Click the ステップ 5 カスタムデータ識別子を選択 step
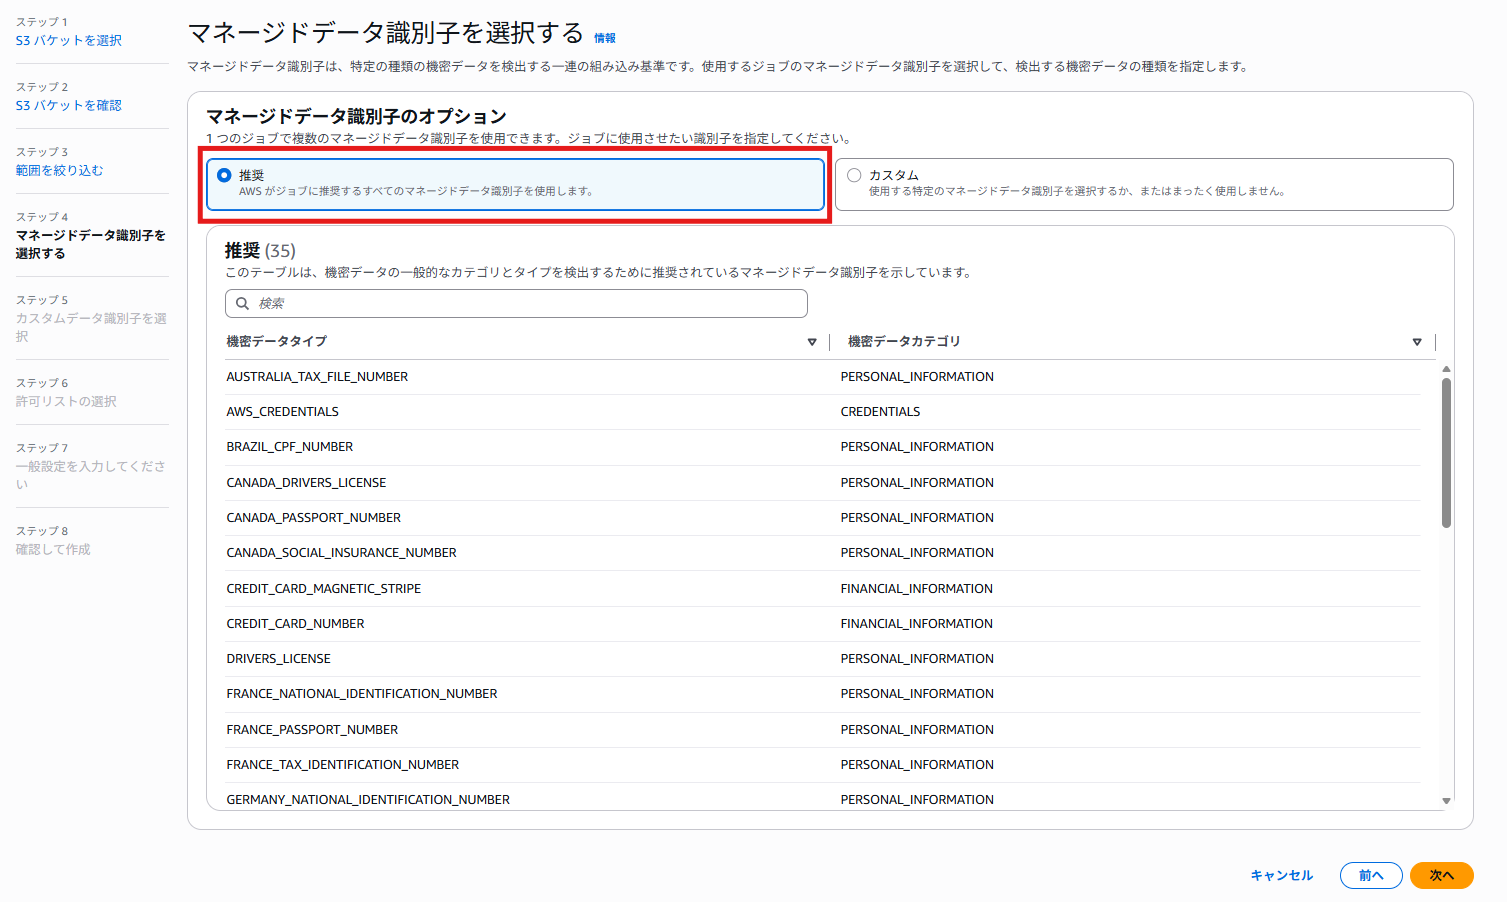 (x=91, y=318)
